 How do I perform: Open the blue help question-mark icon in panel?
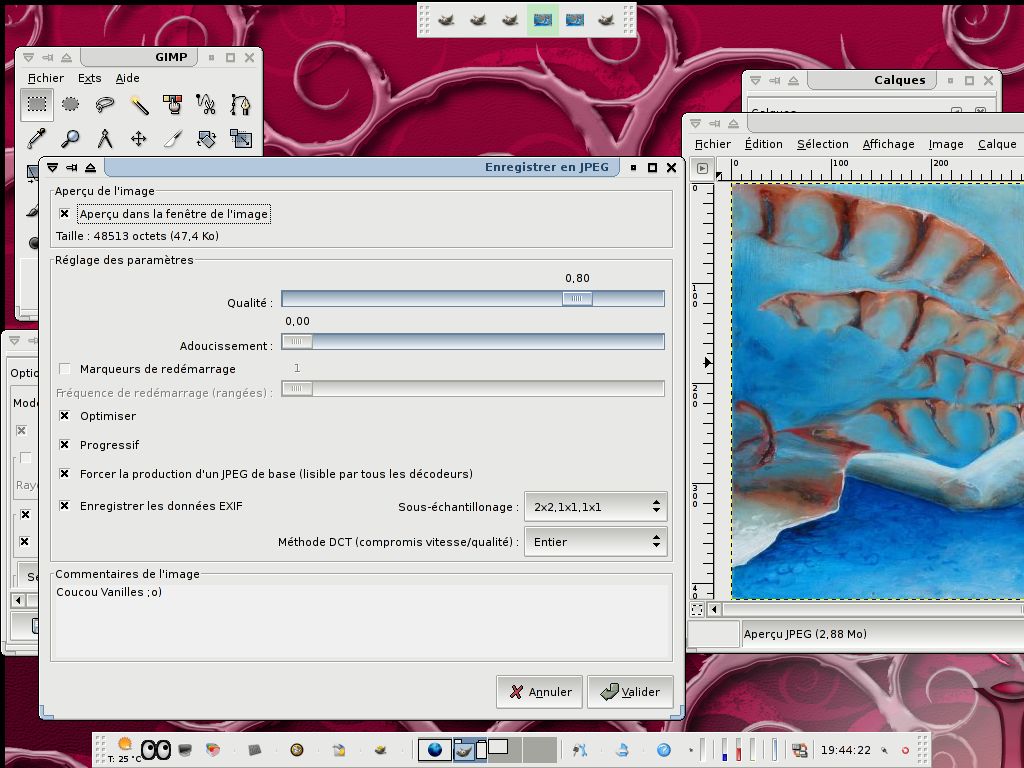coord(664,750)
